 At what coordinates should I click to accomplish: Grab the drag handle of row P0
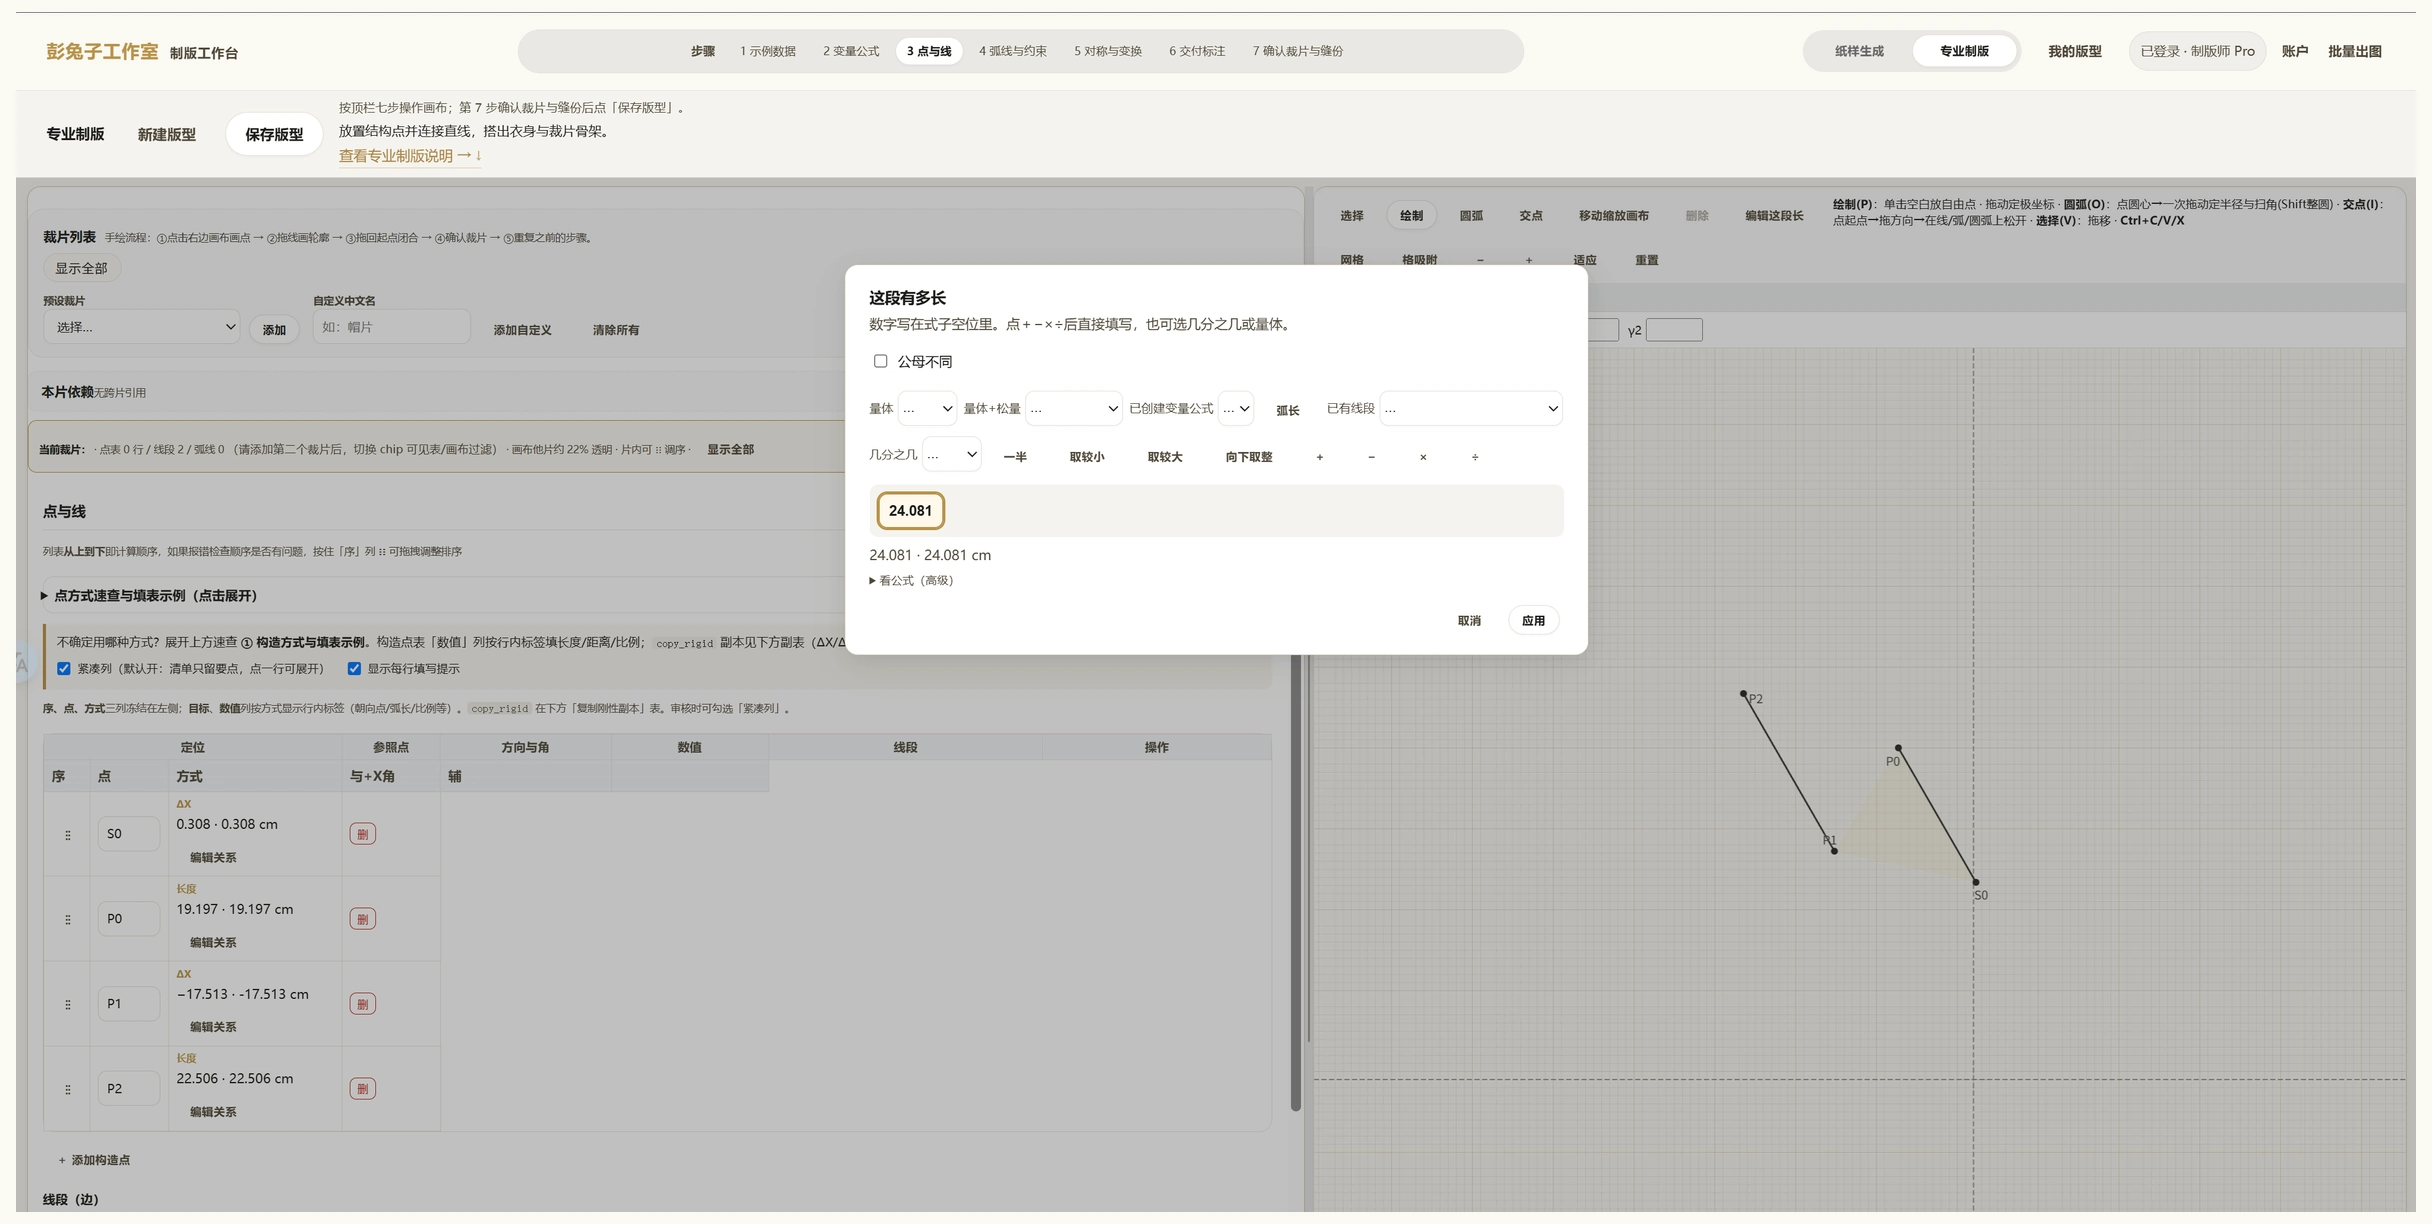click(68, 920)
